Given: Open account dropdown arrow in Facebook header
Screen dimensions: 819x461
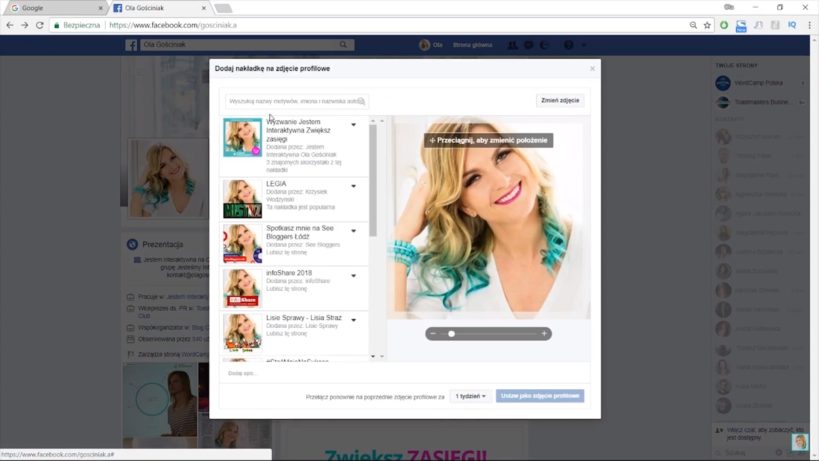Looking at the screenshot, I should tap(584, 45).
